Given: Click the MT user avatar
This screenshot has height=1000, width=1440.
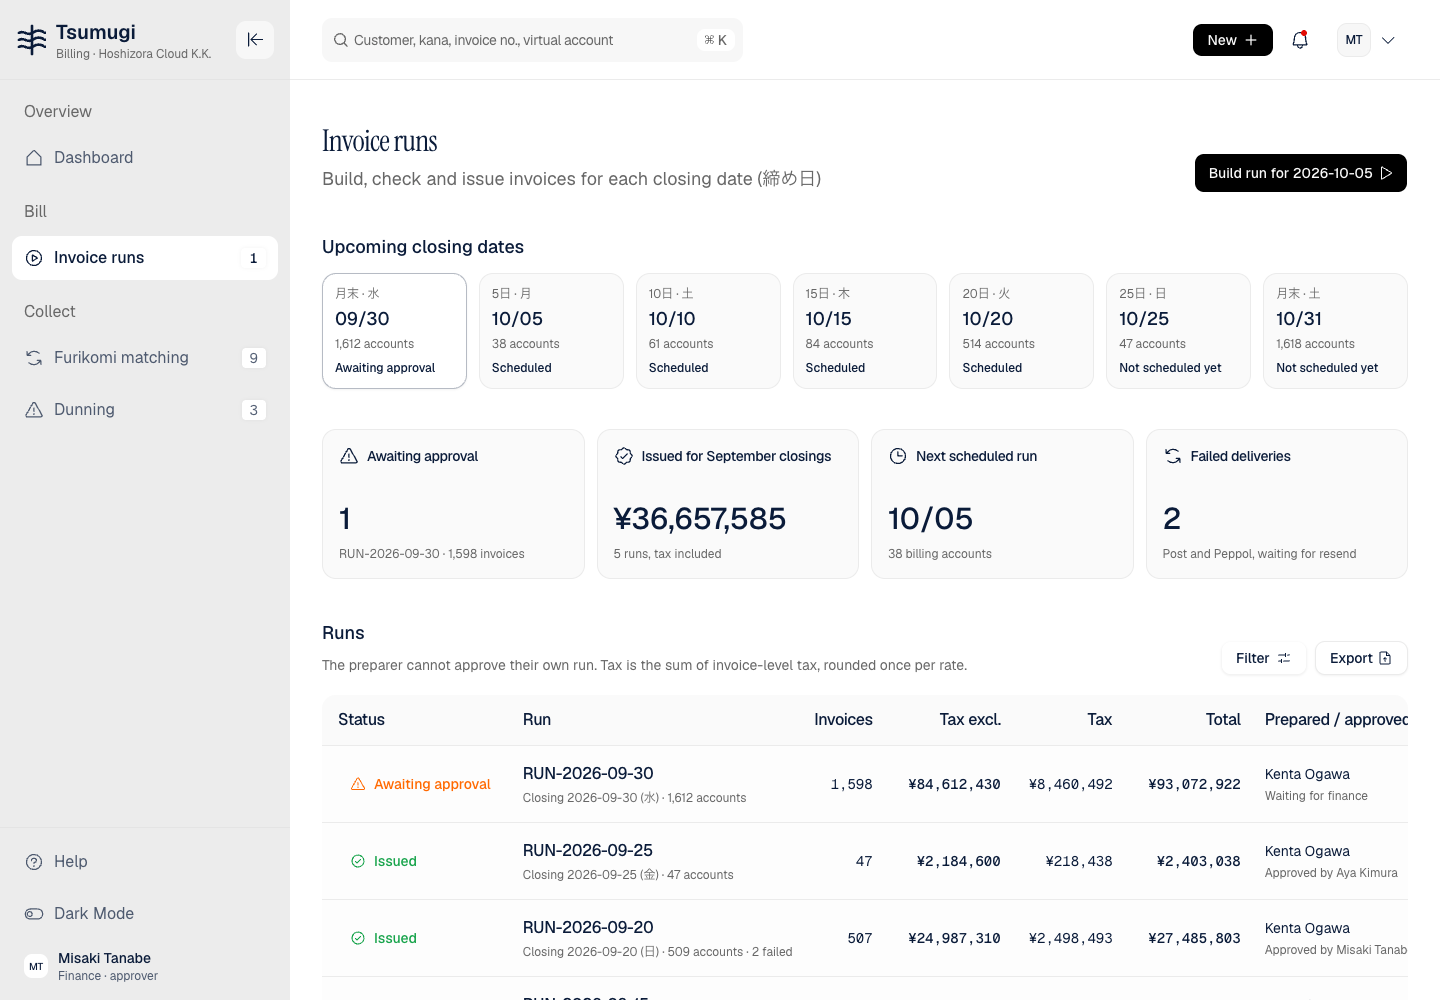Looking at the screenshot, I should pos(1354,40).
